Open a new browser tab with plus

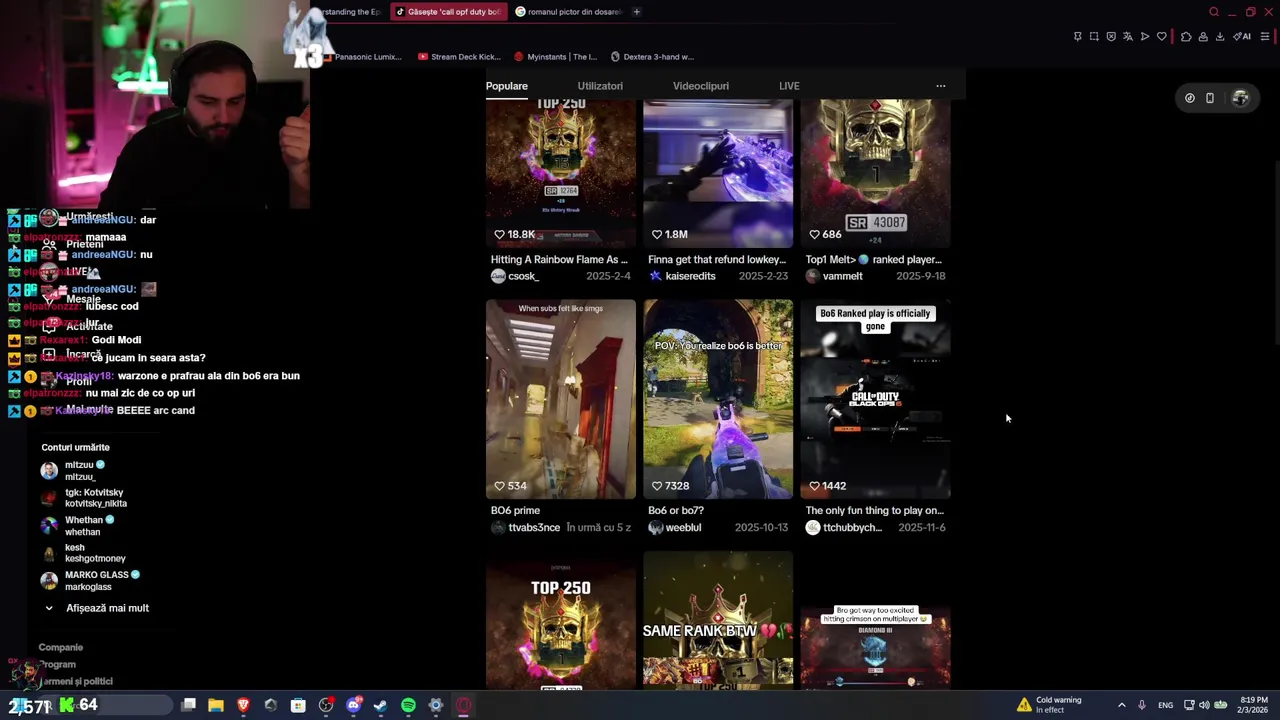pos(636,12)
